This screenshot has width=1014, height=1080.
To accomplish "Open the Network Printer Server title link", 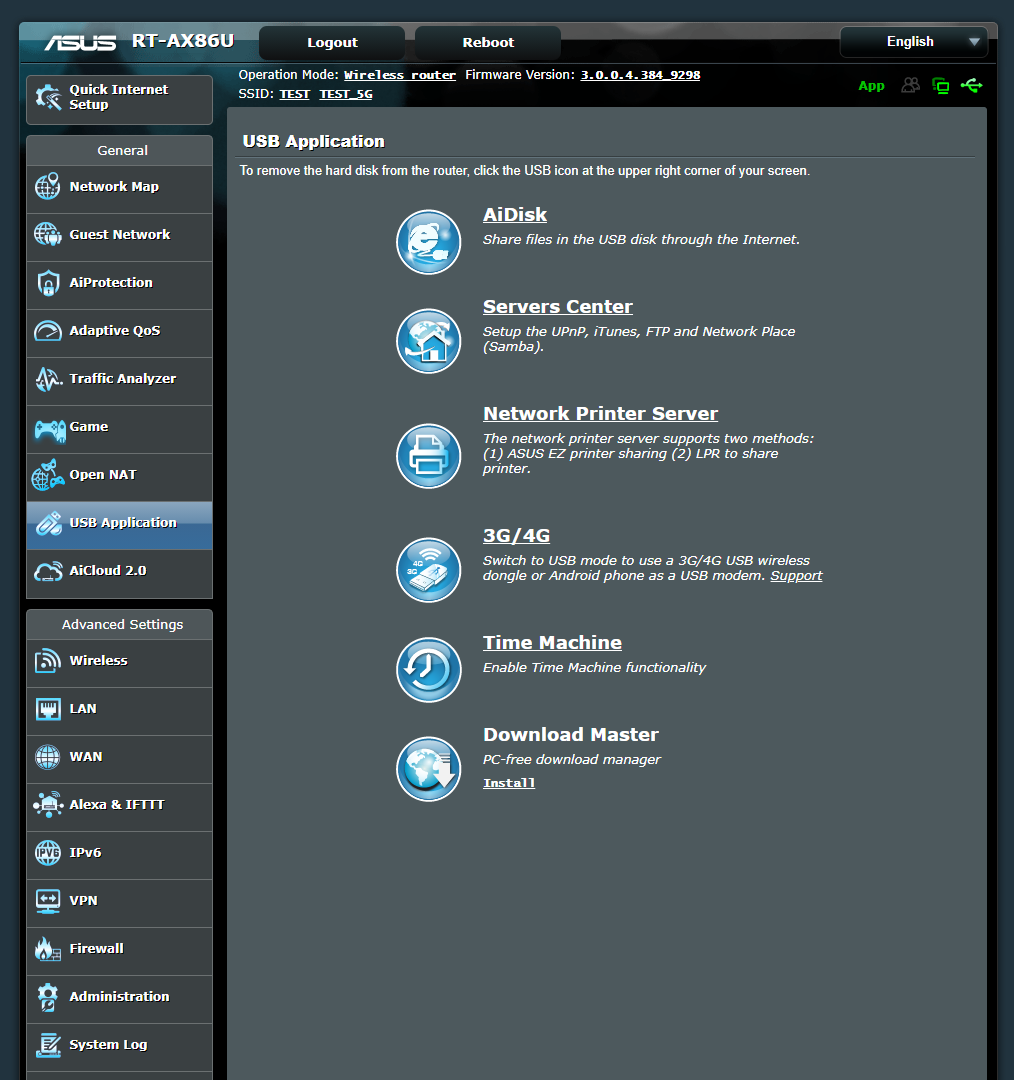I will (600, 413).
